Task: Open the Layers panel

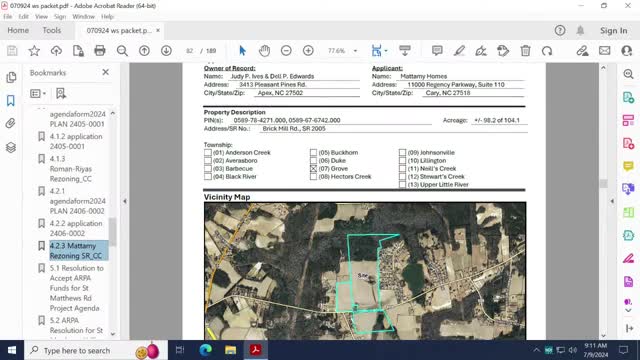Action: pyautogui.click(x=11, y=147)
